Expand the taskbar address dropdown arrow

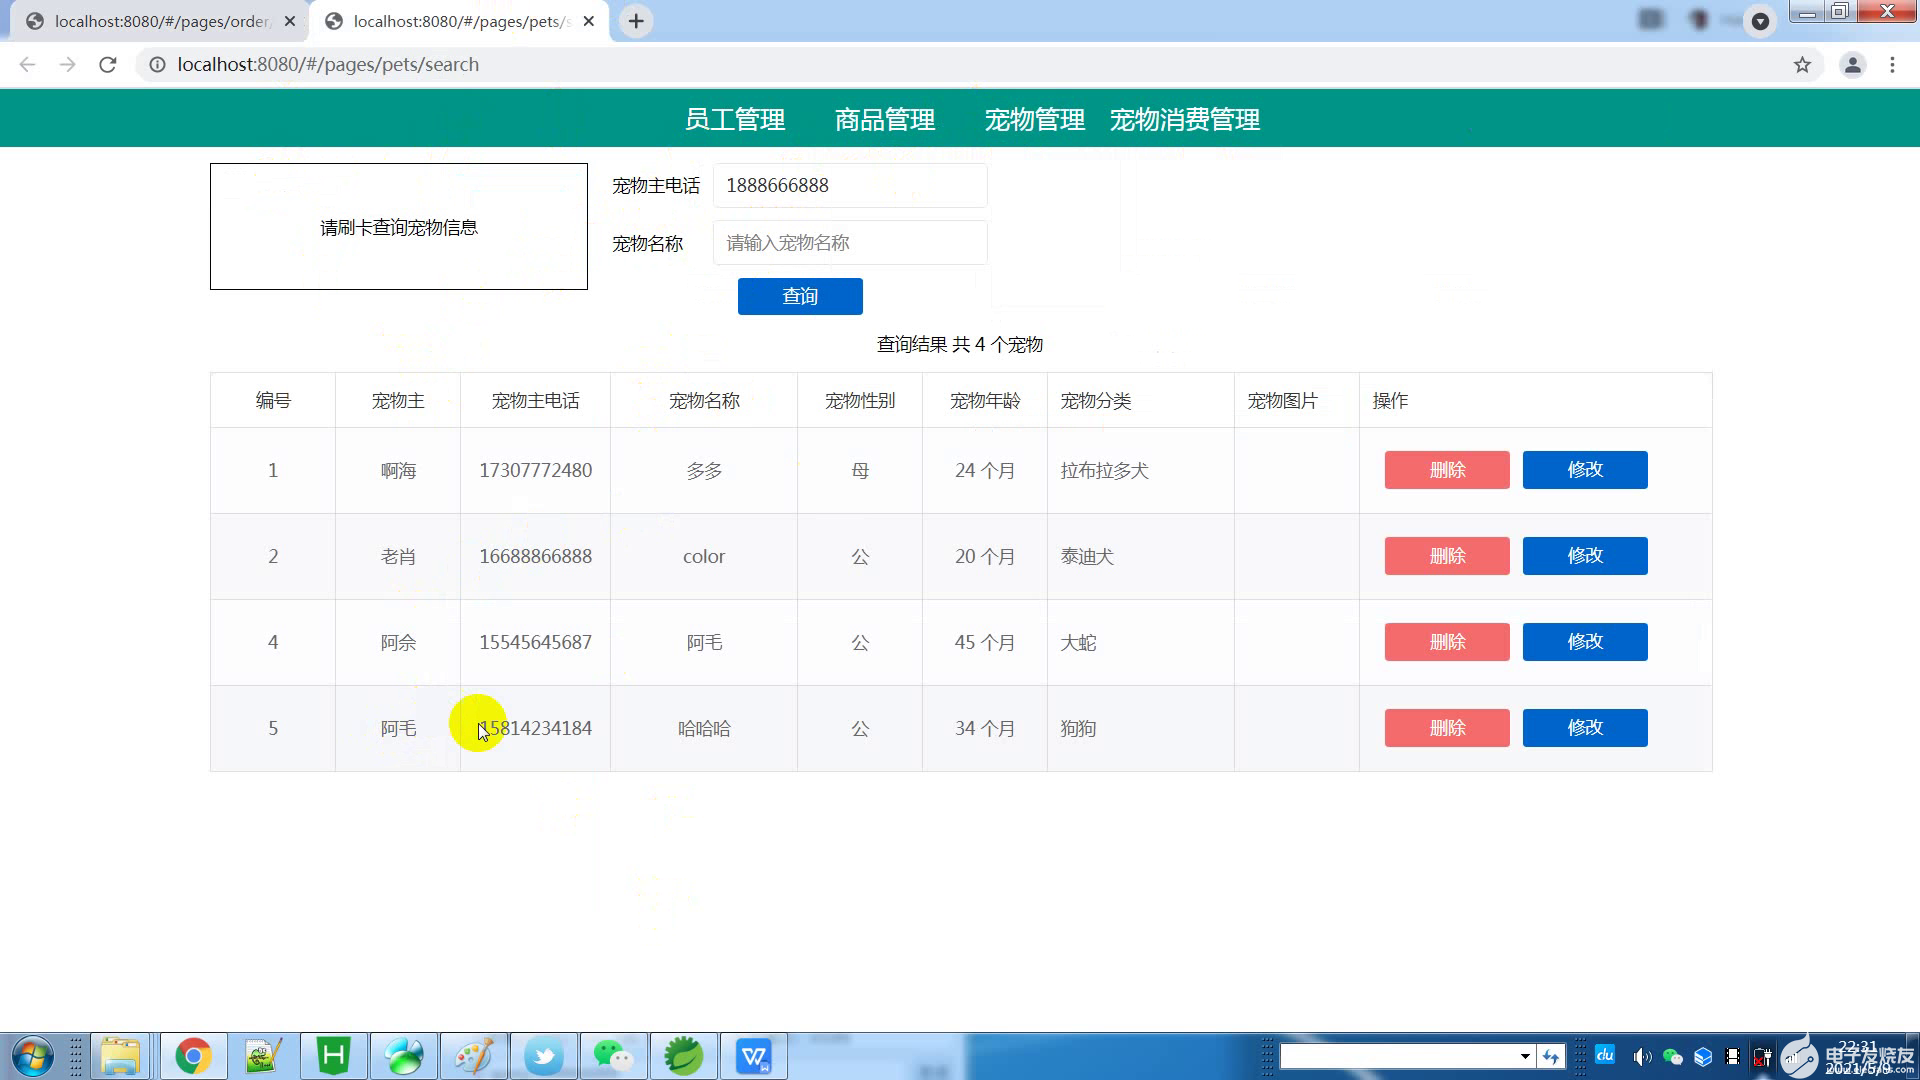pos(1525,1056)
